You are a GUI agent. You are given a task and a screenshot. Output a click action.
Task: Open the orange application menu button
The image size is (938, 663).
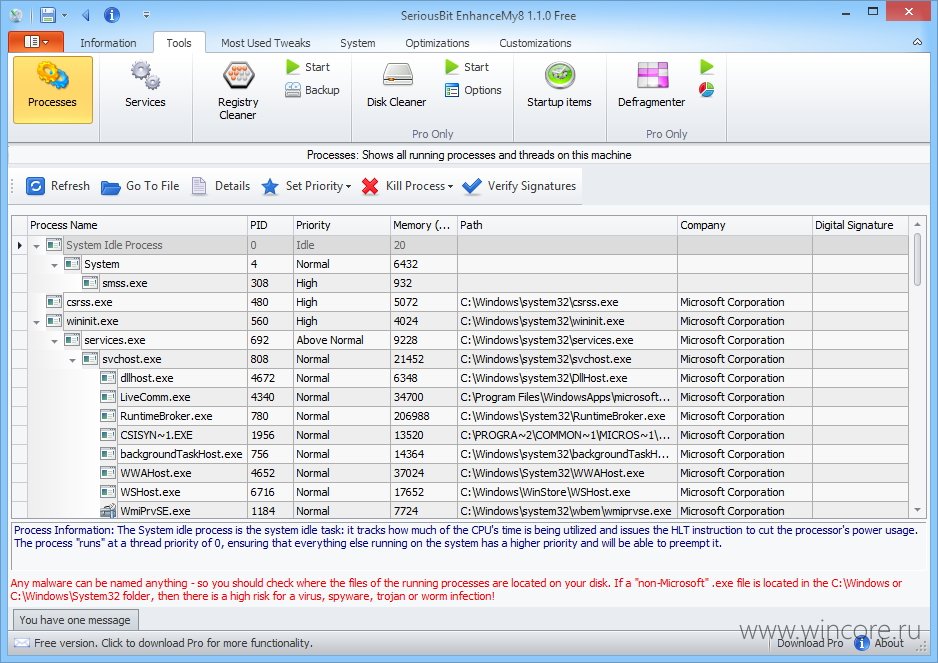36,41
